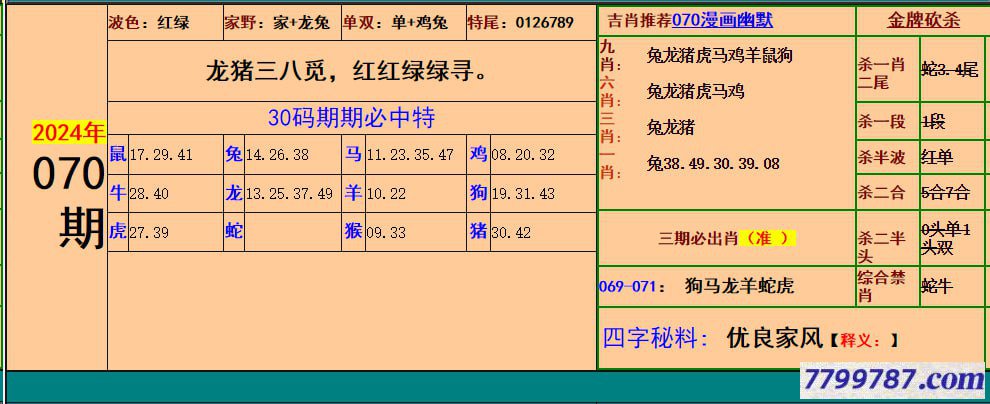Click the 龙 zodiac label in number table
990x404 pixels.
pyautogui.click(x=234, y=193)
